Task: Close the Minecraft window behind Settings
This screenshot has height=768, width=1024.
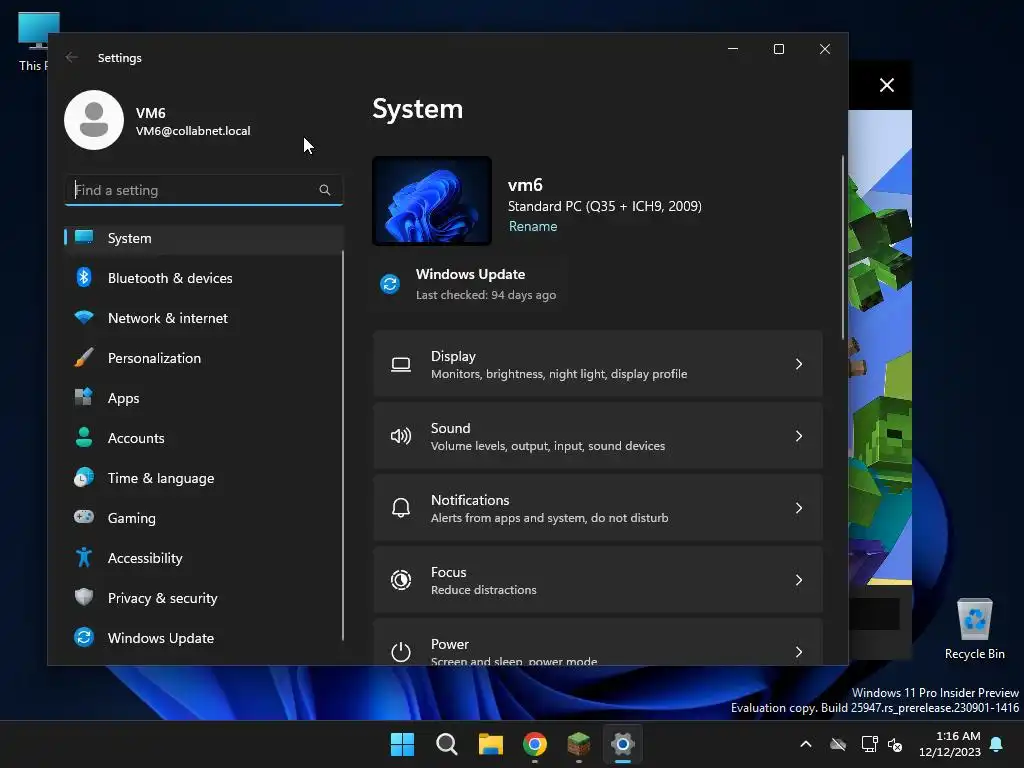Action: (886, 85)
